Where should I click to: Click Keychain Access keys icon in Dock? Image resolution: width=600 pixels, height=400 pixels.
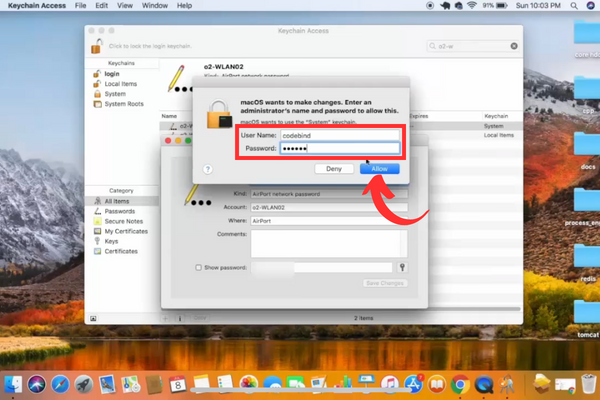507,384
